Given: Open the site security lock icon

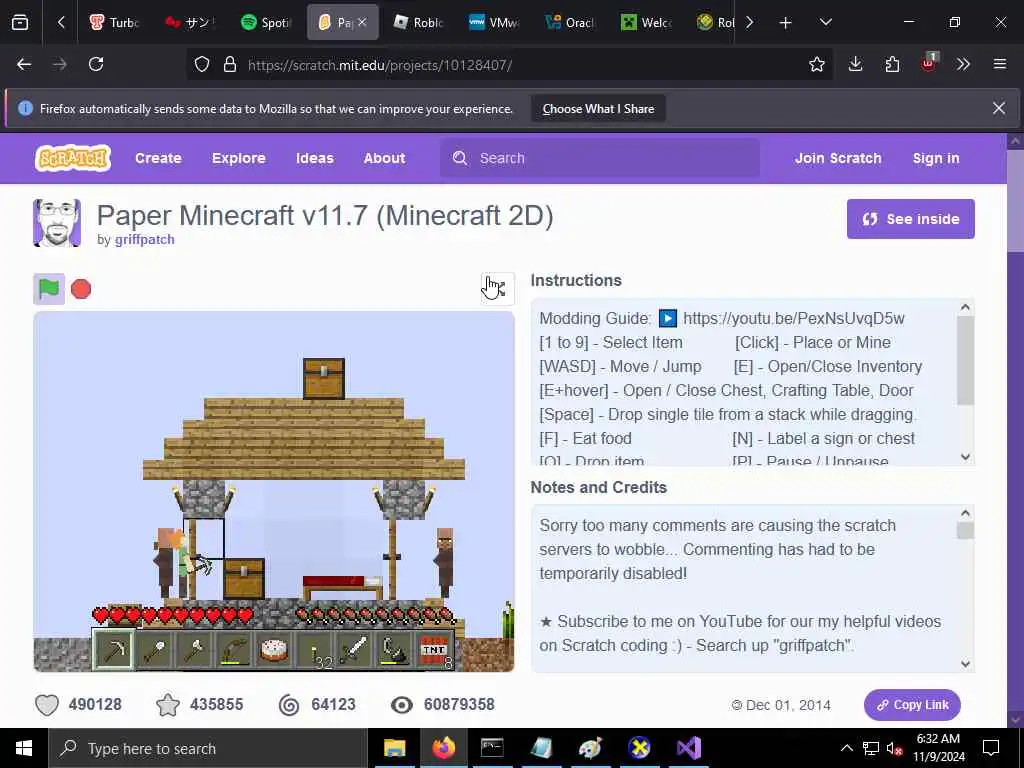Looking at the screenshot, I should (x=229, y=64).
